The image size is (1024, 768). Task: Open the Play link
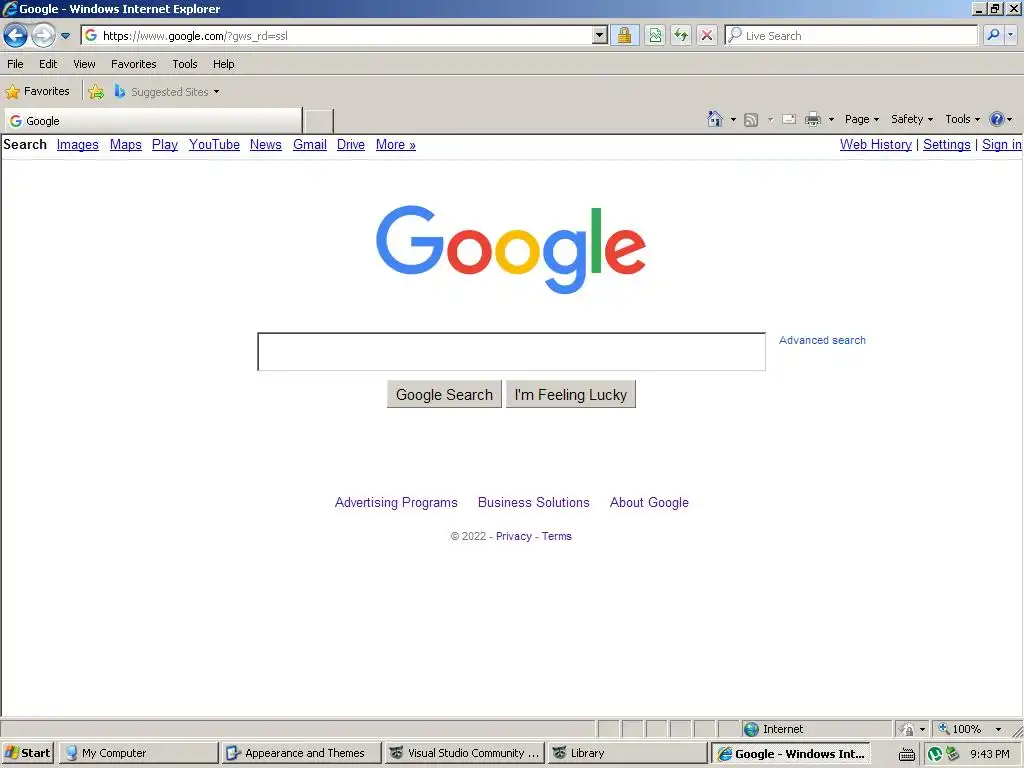[165, 144]
